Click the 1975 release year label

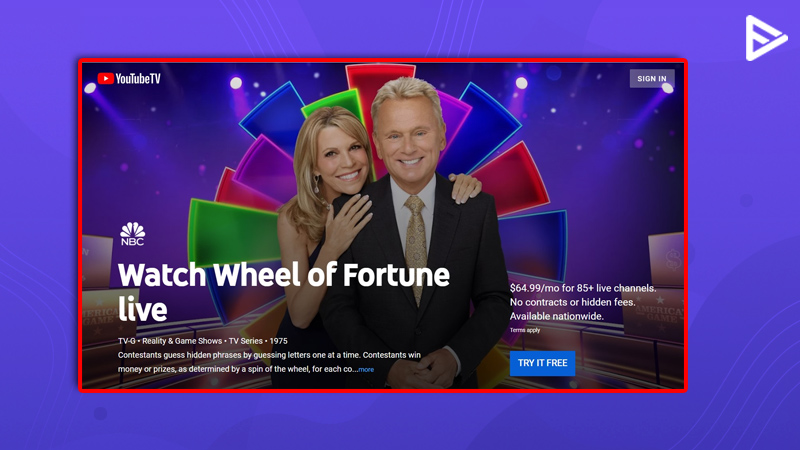tap(279, 341)
